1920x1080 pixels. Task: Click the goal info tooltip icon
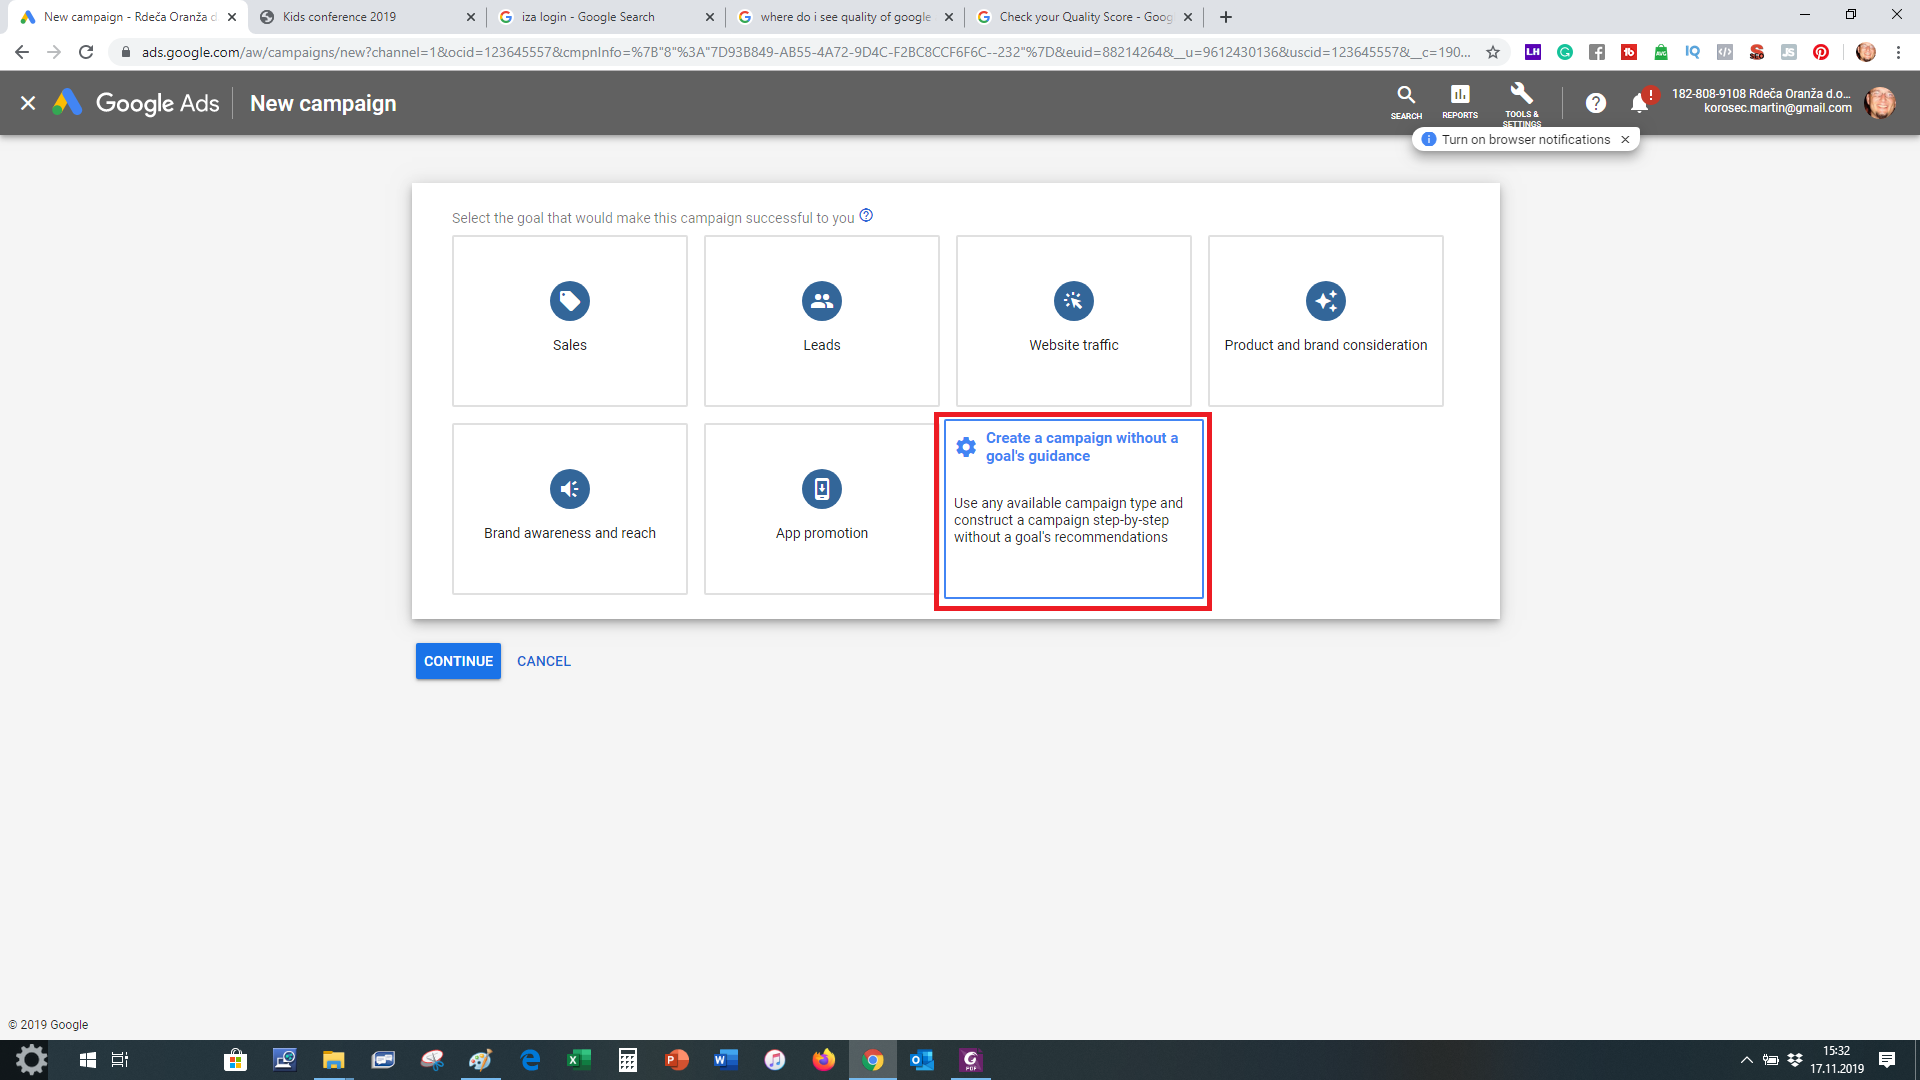pos(866,215)
